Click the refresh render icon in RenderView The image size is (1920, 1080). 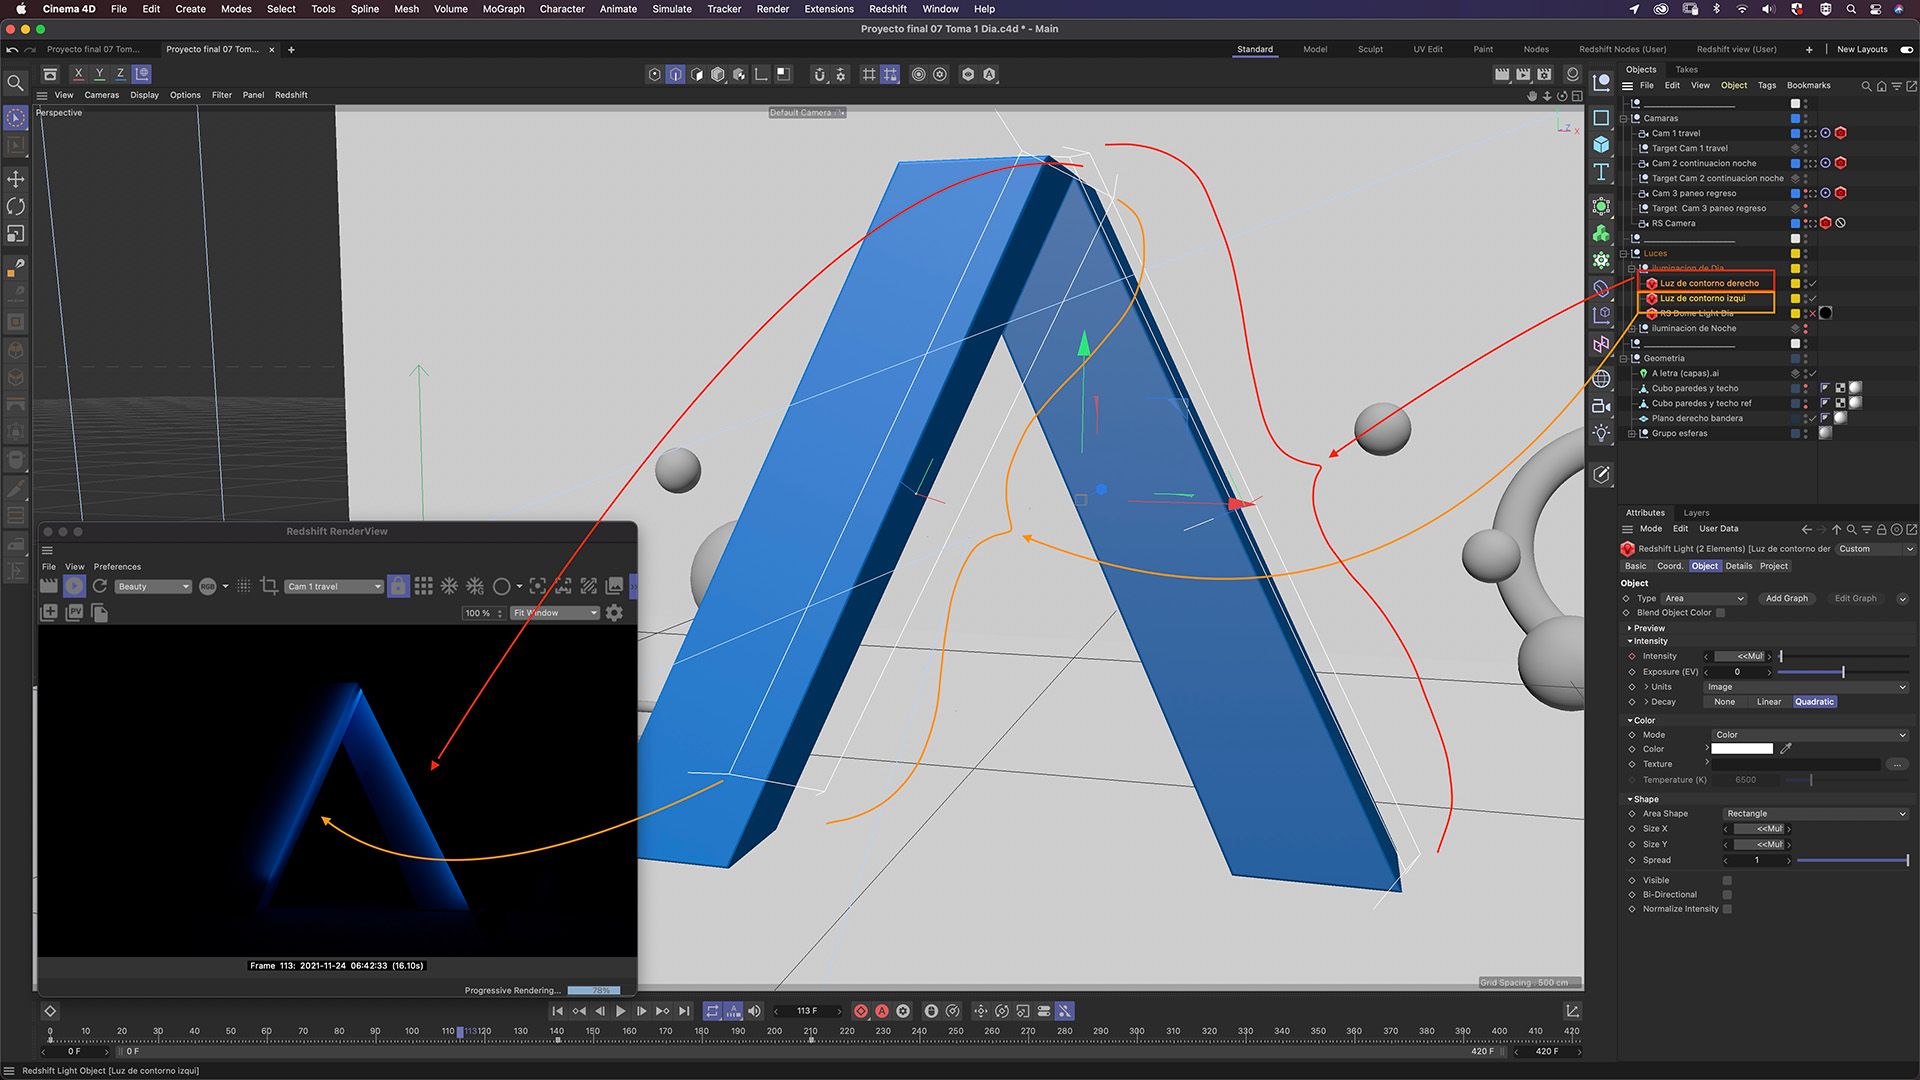tap(100, 586)
